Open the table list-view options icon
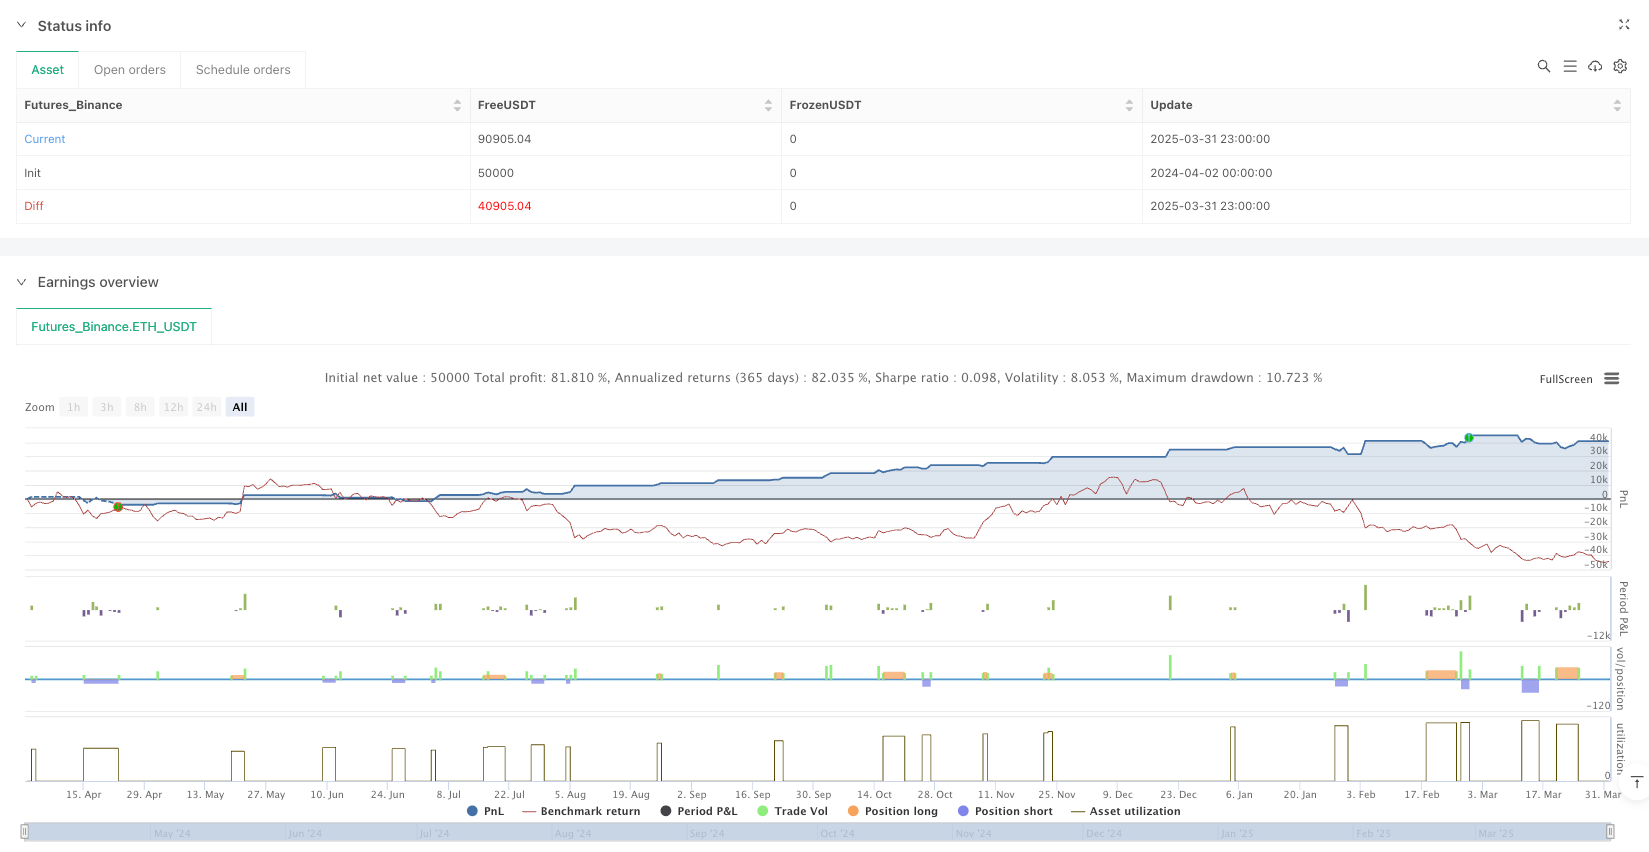 tap(1569, 66)
